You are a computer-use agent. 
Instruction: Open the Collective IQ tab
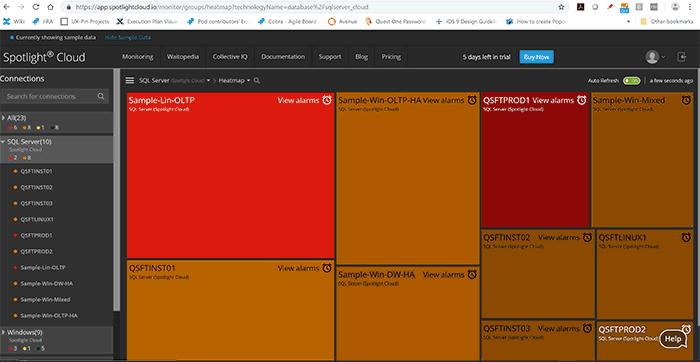pos(230,57)
